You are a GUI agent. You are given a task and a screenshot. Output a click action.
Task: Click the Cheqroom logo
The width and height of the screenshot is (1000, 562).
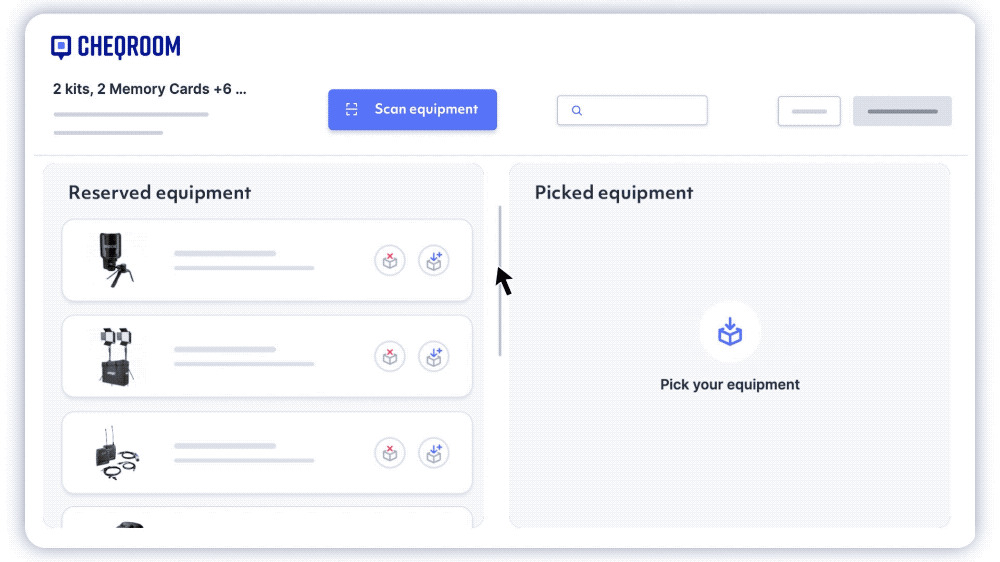tap(115, 47)
